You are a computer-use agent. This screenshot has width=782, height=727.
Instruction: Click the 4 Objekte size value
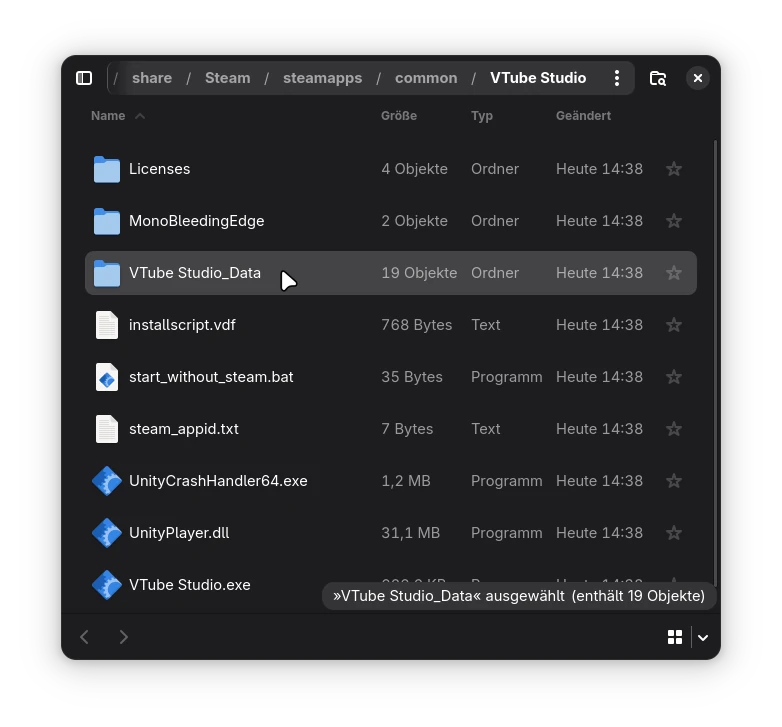pos(414,169)
